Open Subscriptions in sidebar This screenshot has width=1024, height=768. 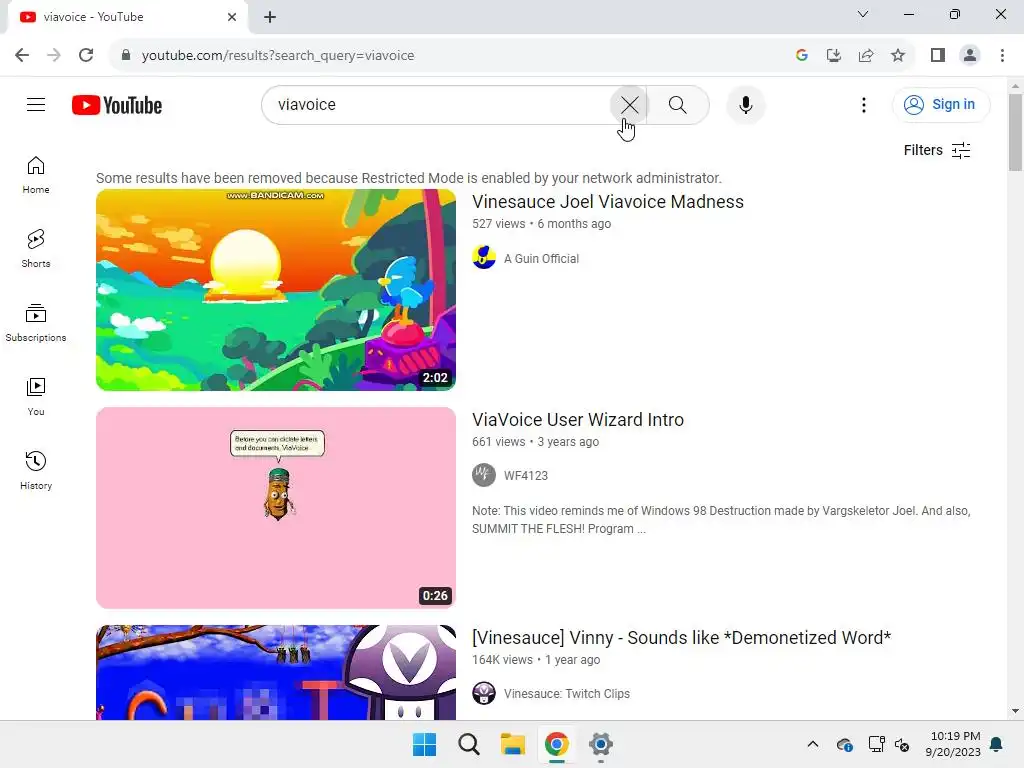pyautogui.click(x=36, y=323)
